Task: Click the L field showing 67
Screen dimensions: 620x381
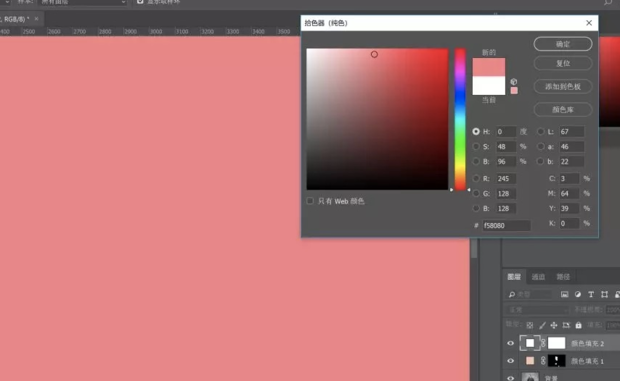Action: (571, 132)
